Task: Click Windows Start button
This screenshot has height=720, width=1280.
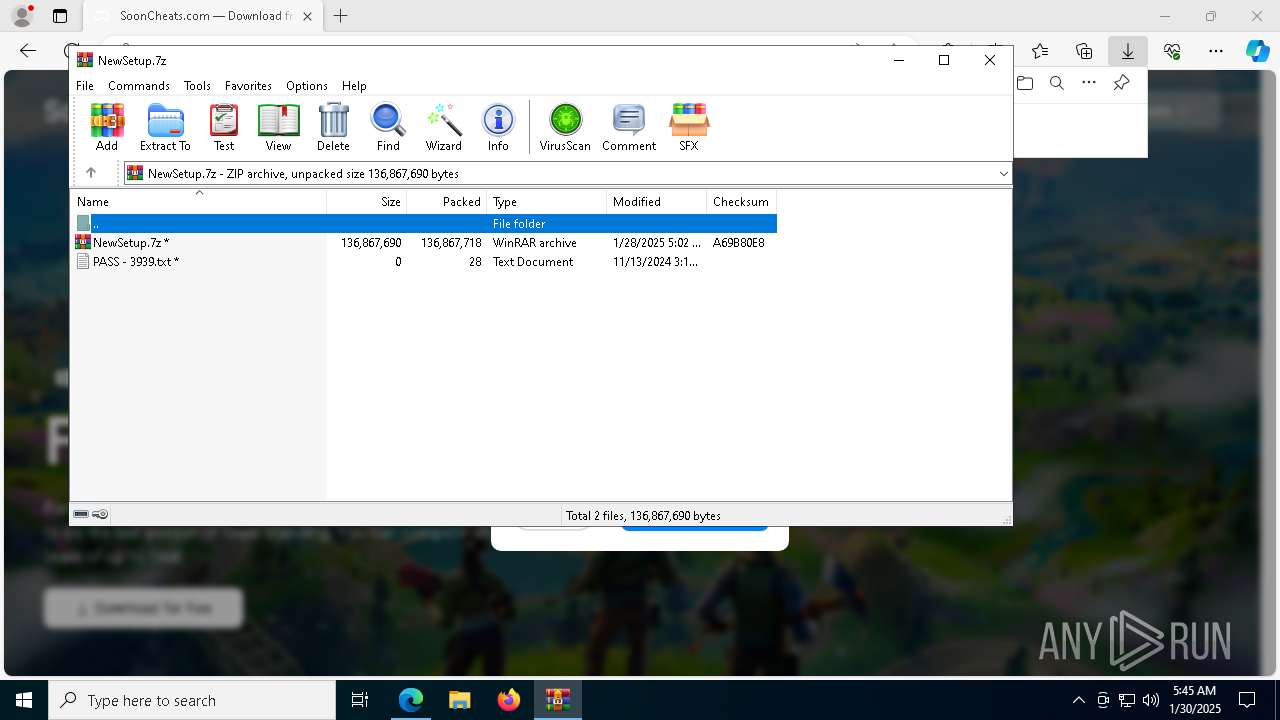Action: click(x=24, y=700)
